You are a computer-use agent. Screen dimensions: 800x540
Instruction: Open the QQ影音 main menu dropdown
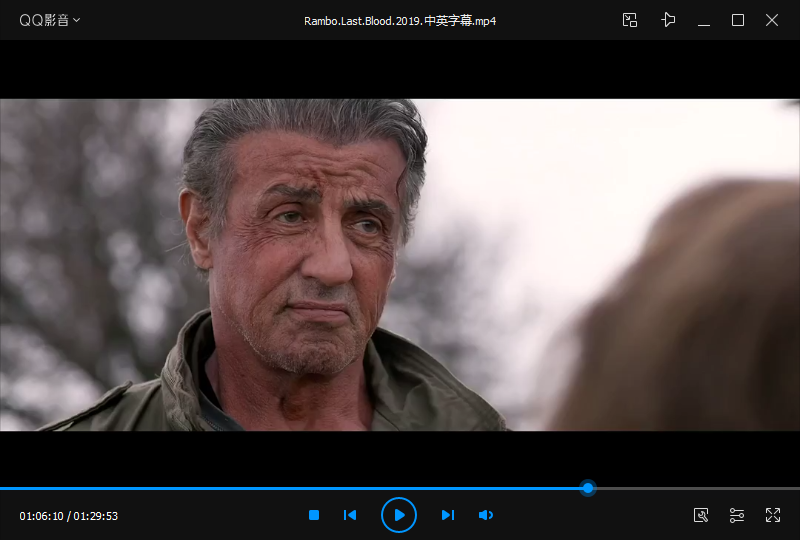(50, 20)
